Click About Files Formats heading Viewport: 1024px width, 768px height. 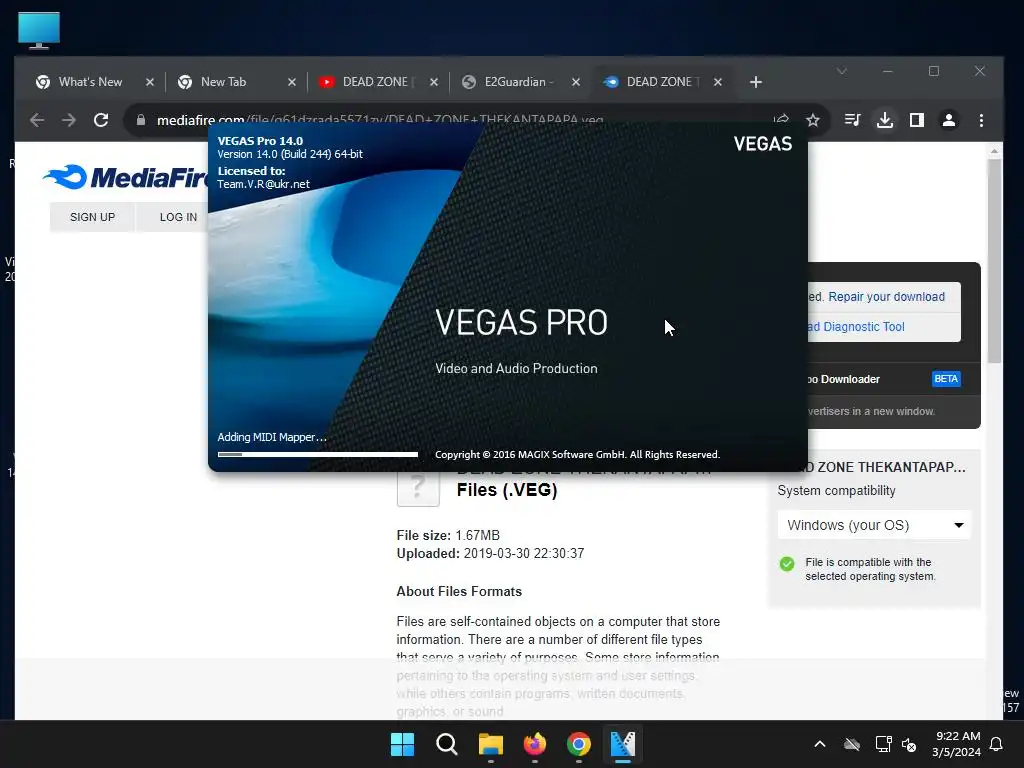[x=459, y=592]
